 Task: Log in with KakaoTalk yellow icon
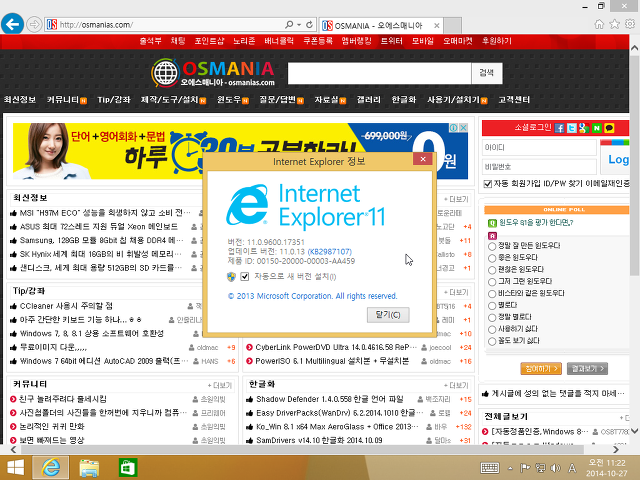click(x=609, y=128)
